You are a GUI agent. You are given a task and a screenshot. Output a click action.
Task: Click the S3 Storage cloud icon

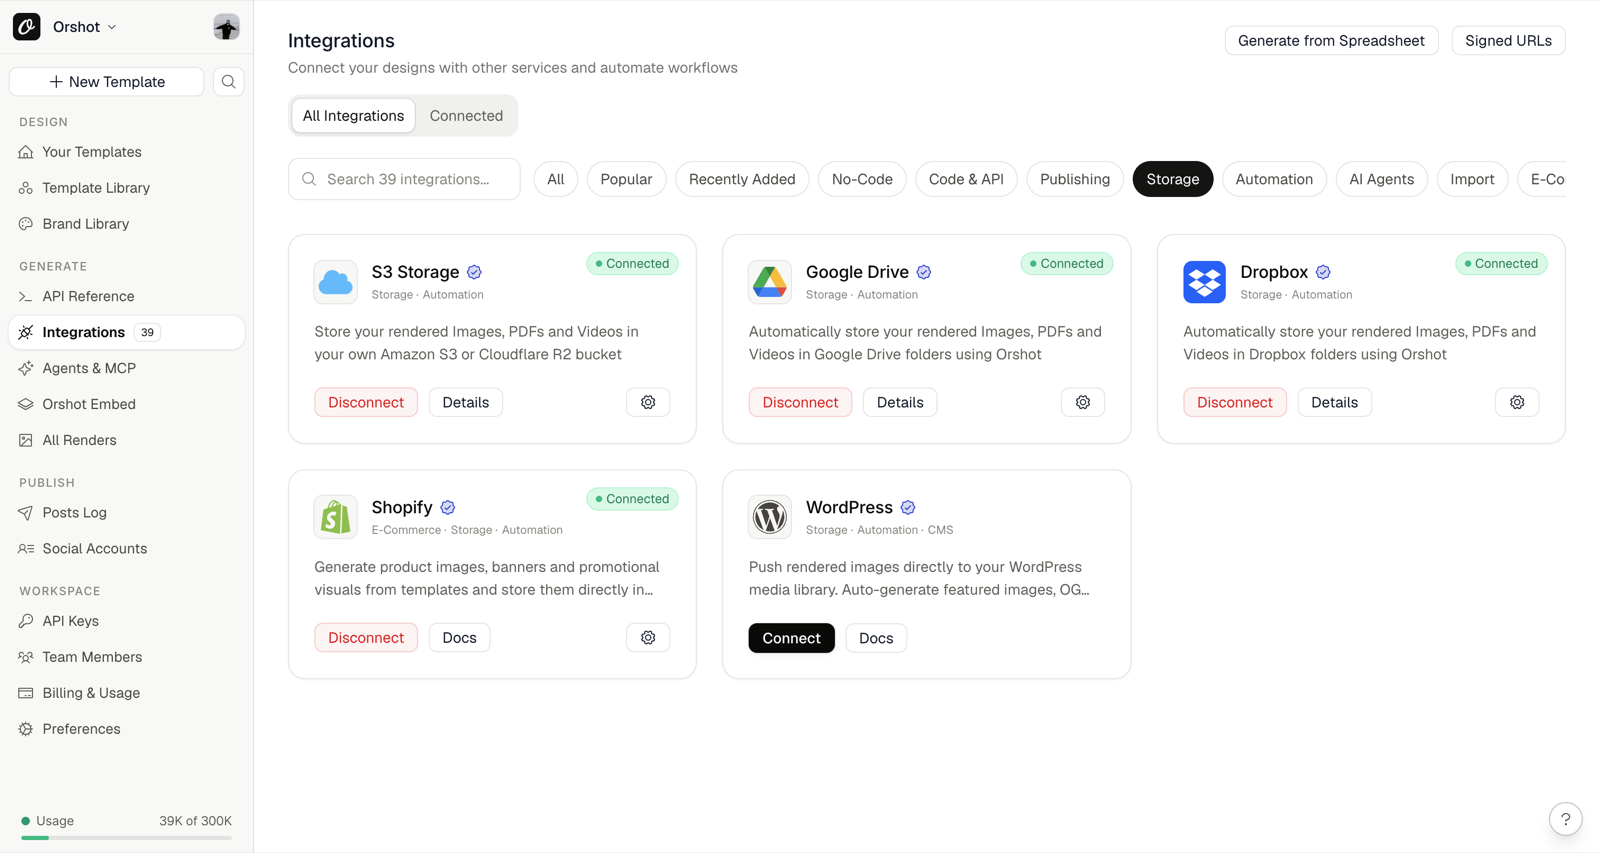click(x=335, y=282)
